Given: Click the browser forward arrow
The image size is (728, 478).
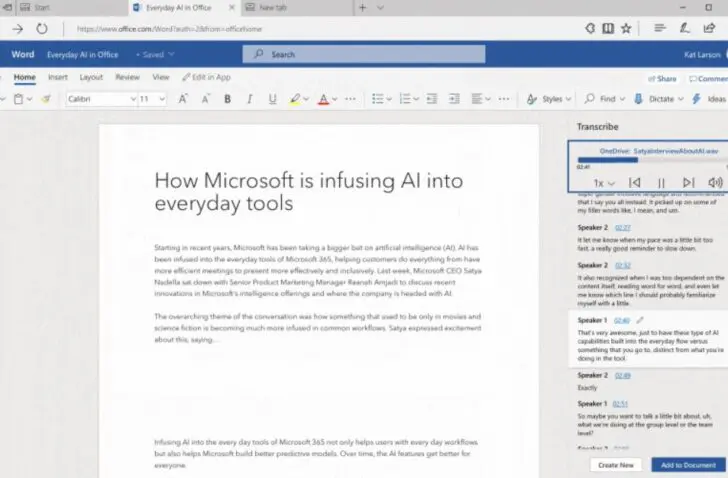Looking at the screenshot, I should pyautogui.click(x=18, y=29).
